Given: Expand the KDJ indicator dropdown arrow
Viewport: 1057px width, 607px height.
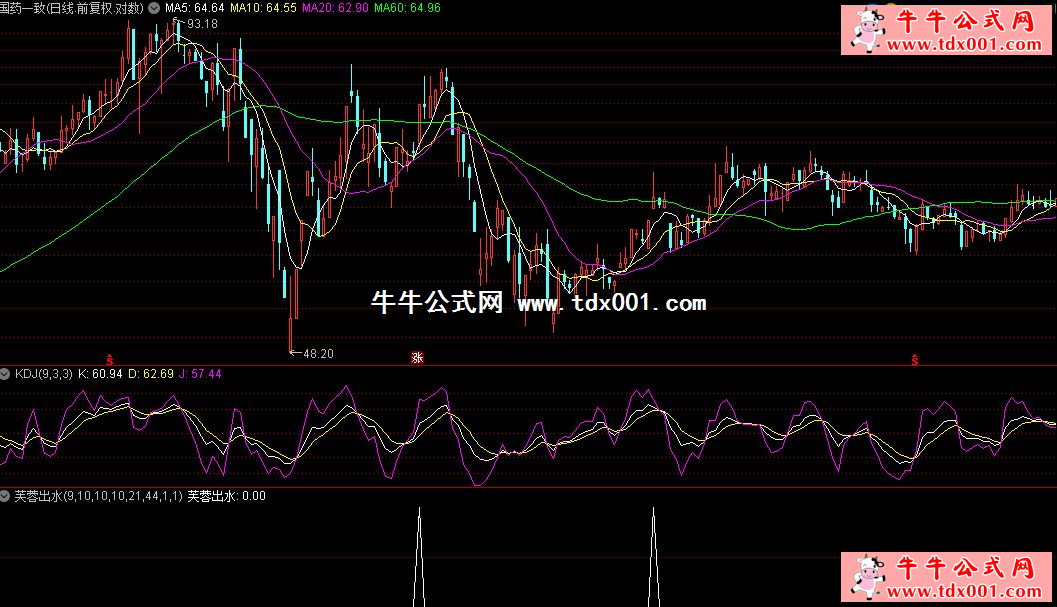Looking at the screenshot, I should tap(5, 374).
